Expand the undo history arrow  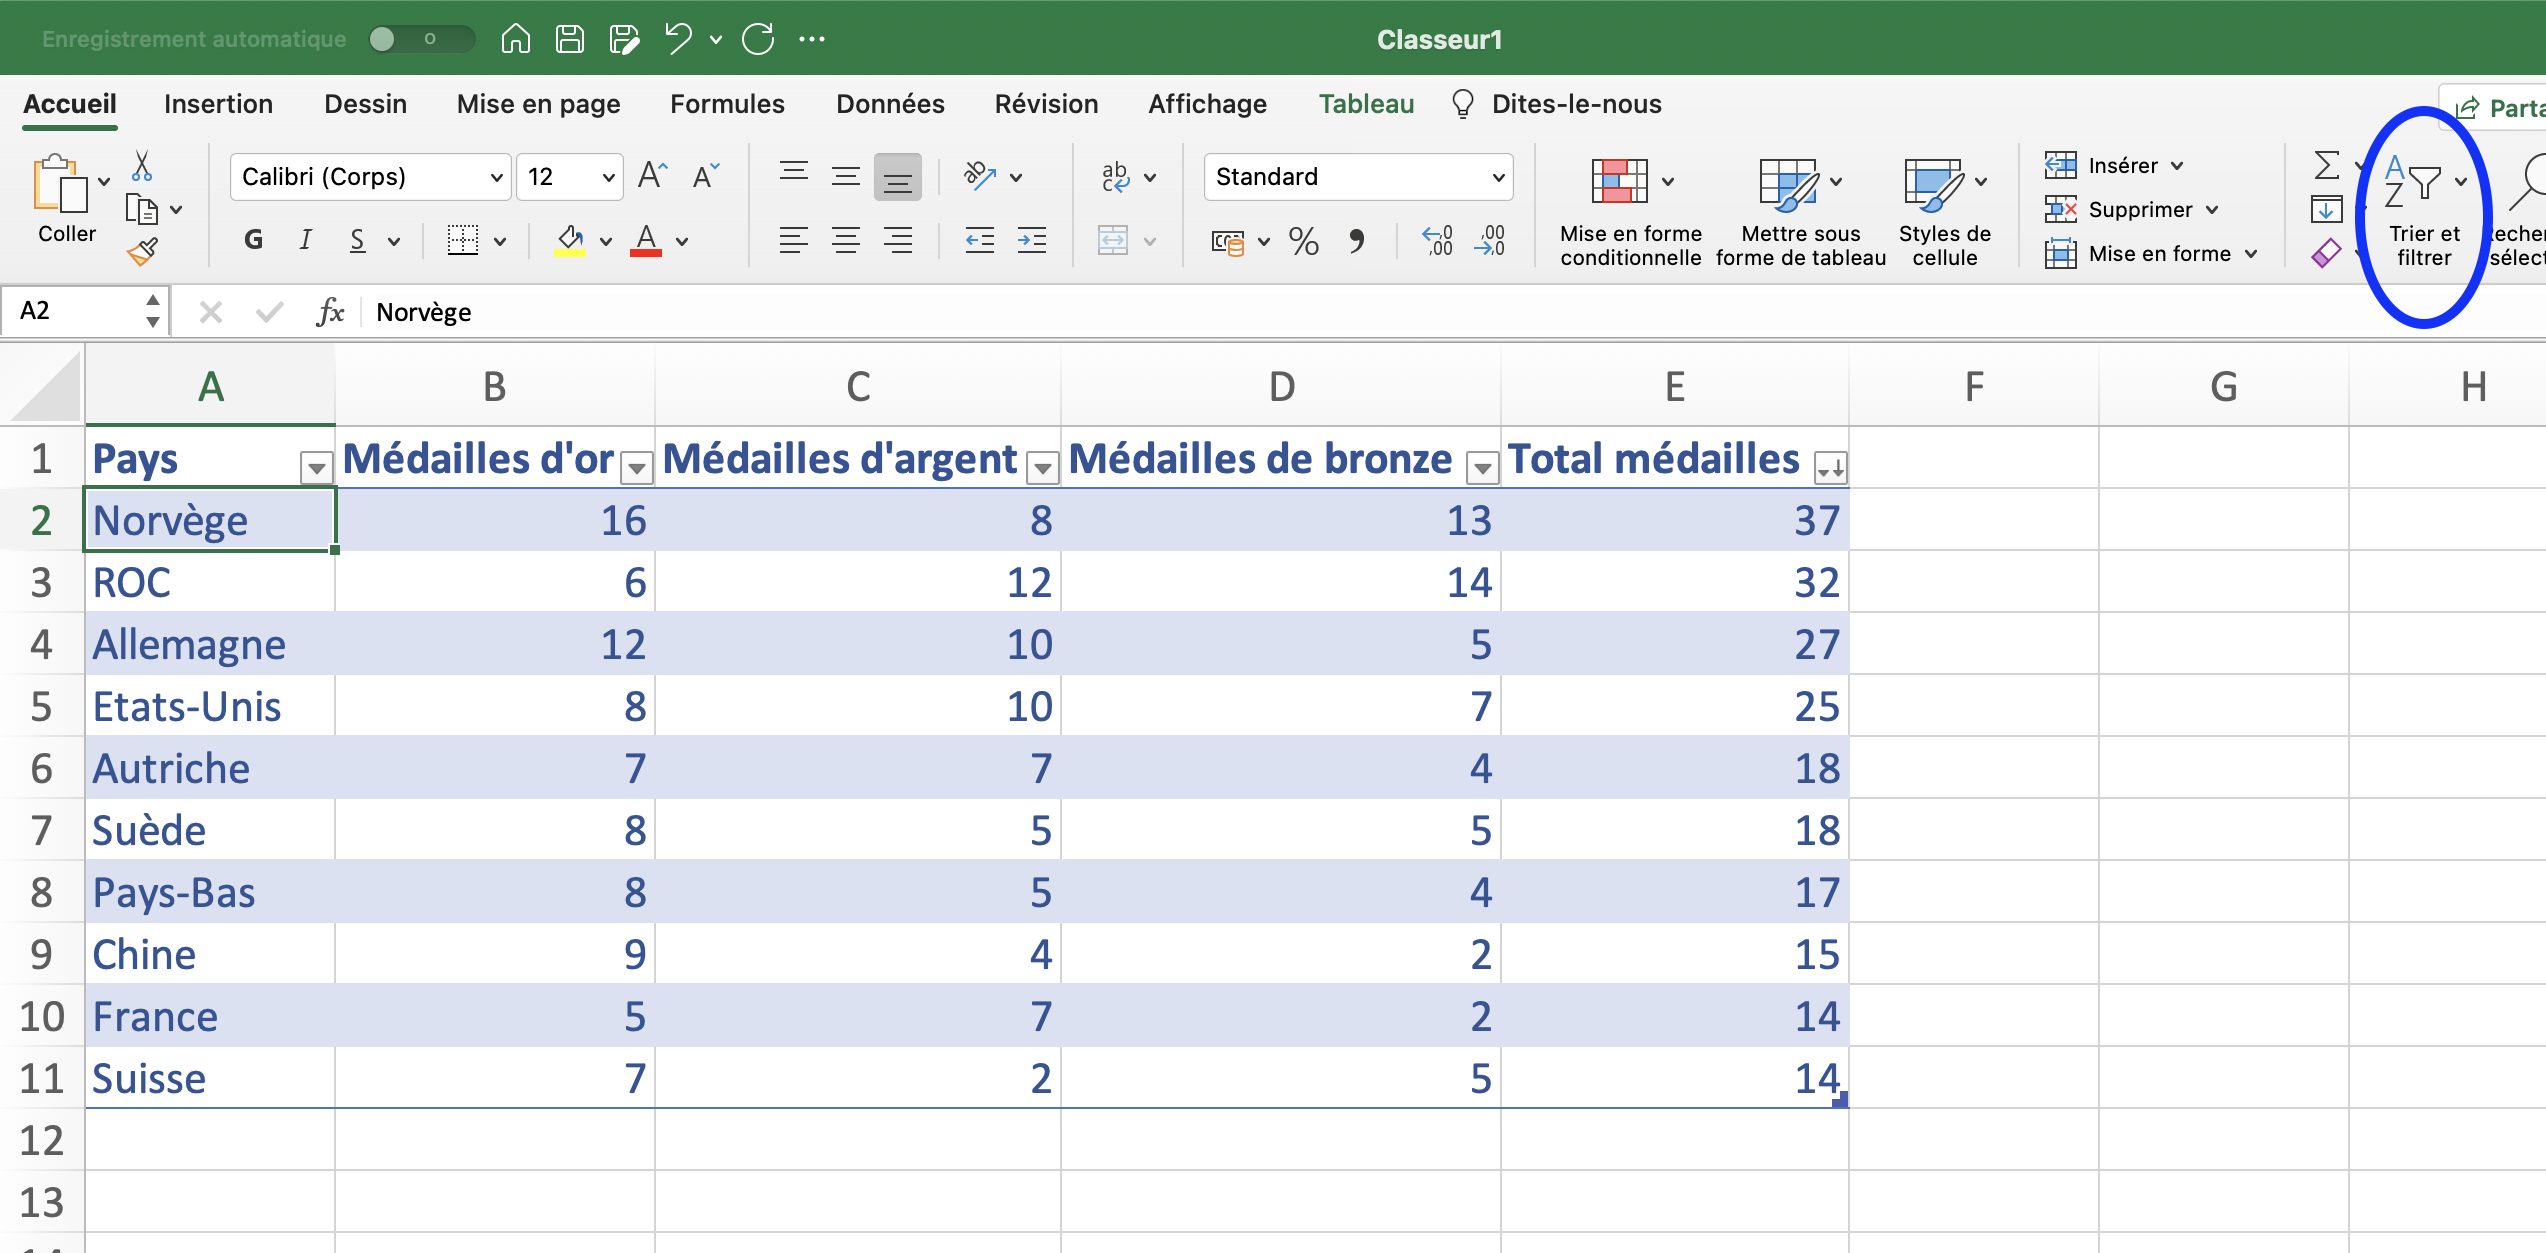[716, 39]
